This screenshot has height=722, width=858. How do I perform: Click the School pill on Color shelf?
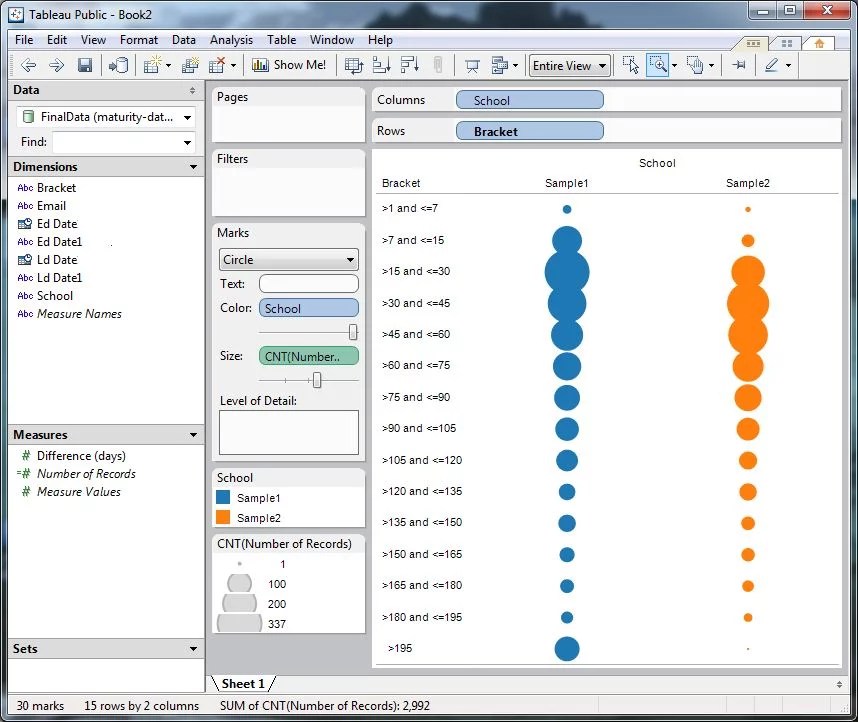[x=309, y=308]
